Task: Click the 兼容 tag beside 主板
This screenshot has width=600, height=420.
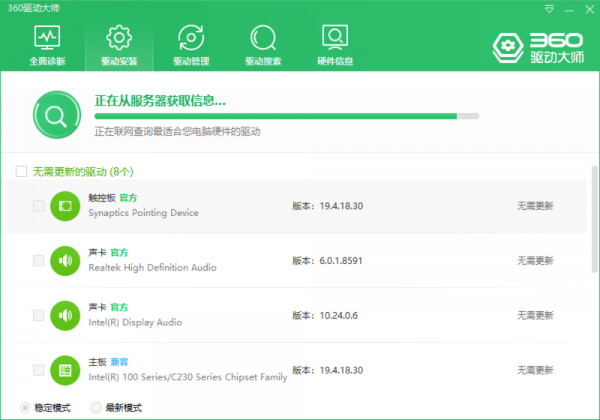Action: point(119,362)
